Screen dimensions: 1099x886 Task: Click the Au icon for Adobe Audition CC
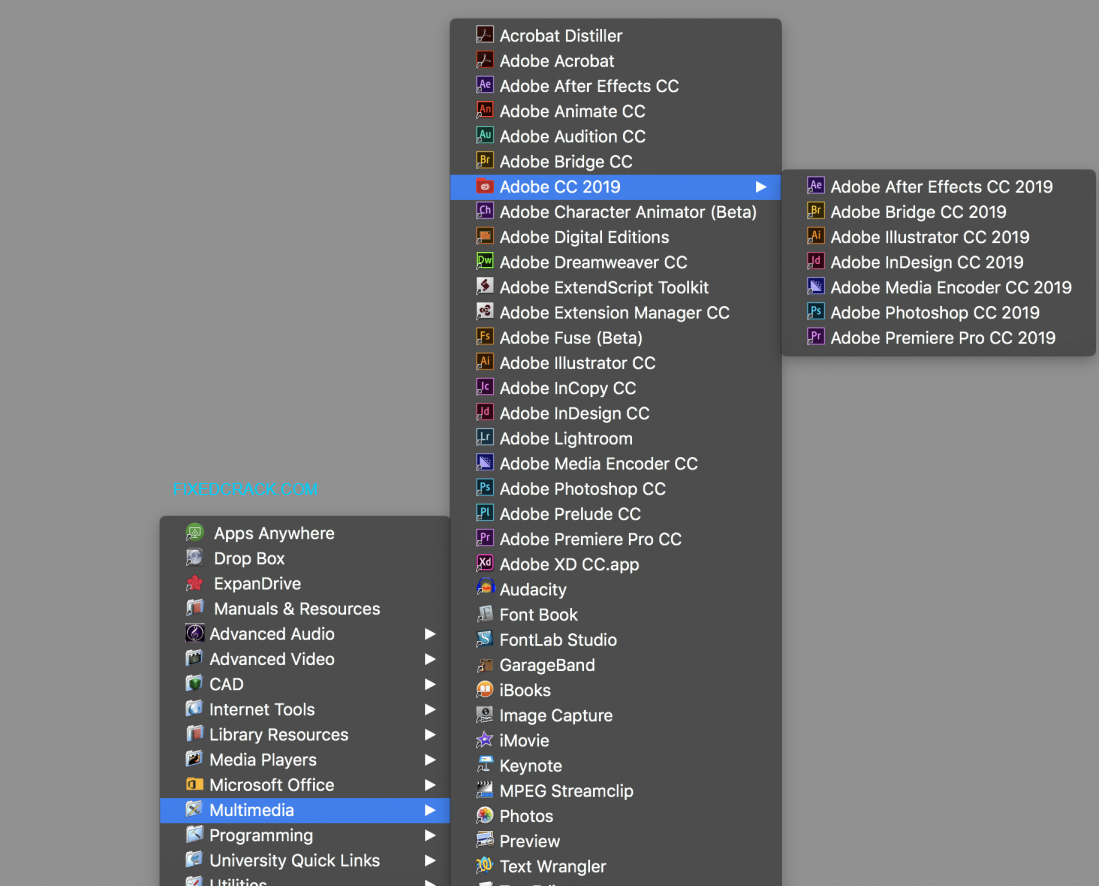click(484, 135)
